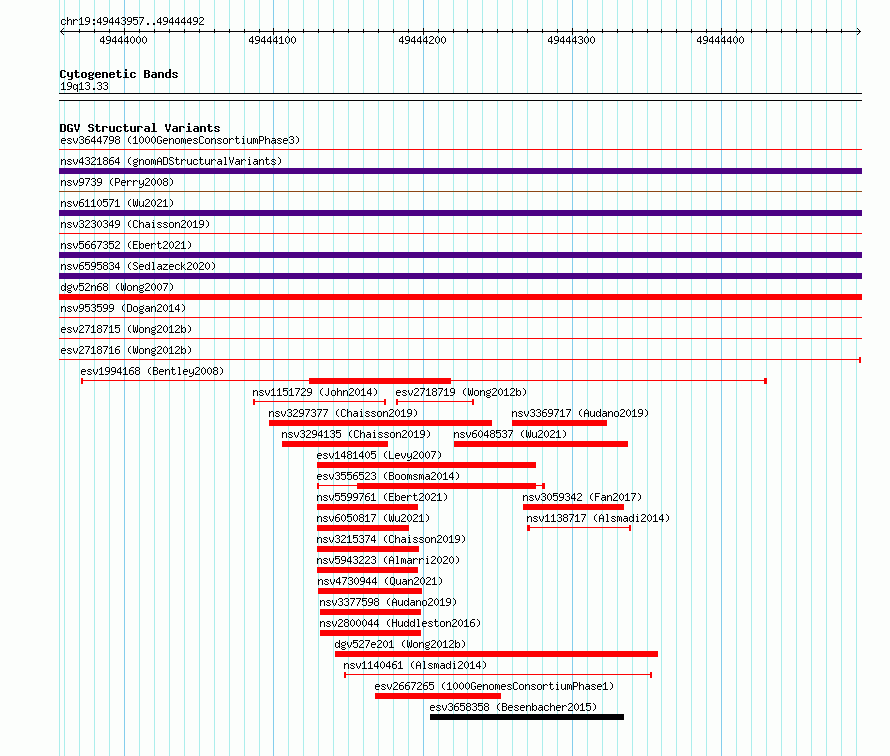Click nsv3059342 (Fan2017) variant label
Screen dimensions: 890x756
[582, 497]
